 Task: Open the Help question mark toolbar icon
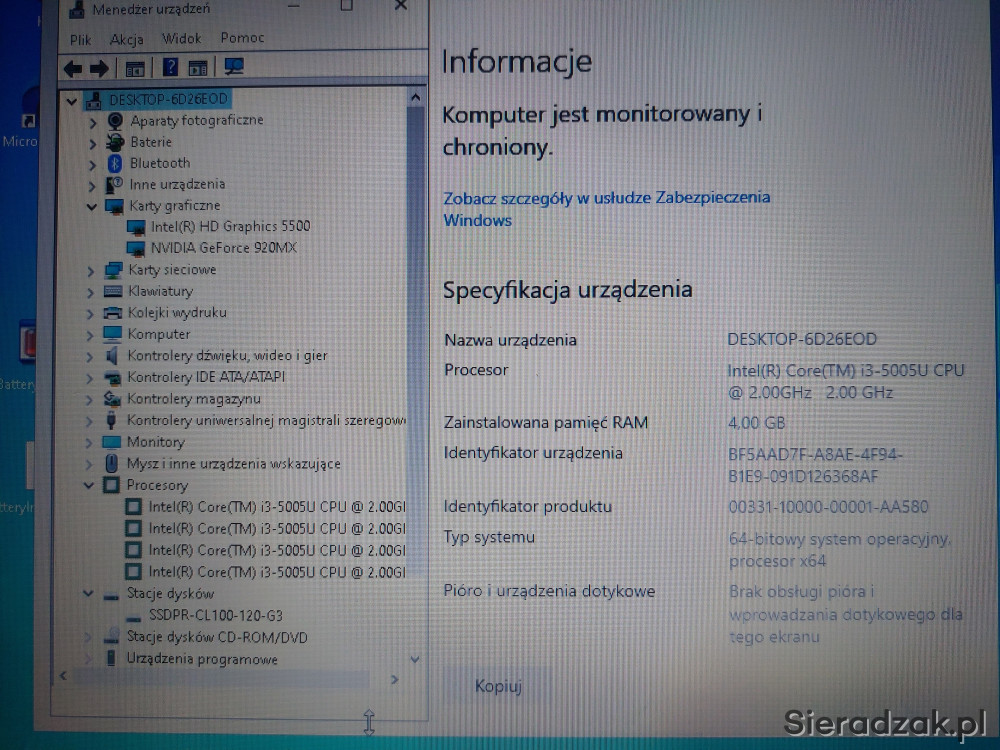coord(170,66)
